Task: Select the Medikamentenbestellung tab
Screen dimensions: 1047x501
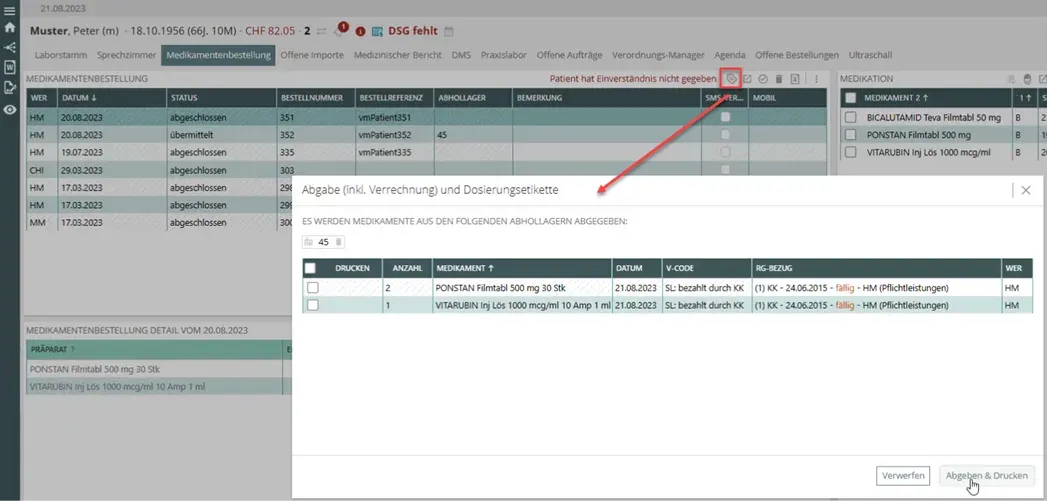Action: click(218, 55)
